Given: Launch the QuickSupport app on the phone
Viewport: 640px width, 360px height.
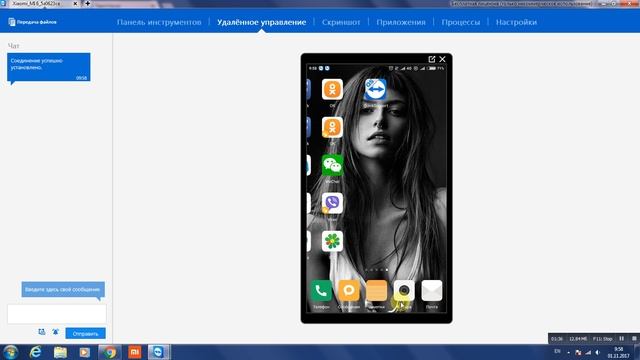Looking at the screenshot, I should coord(376,89).
